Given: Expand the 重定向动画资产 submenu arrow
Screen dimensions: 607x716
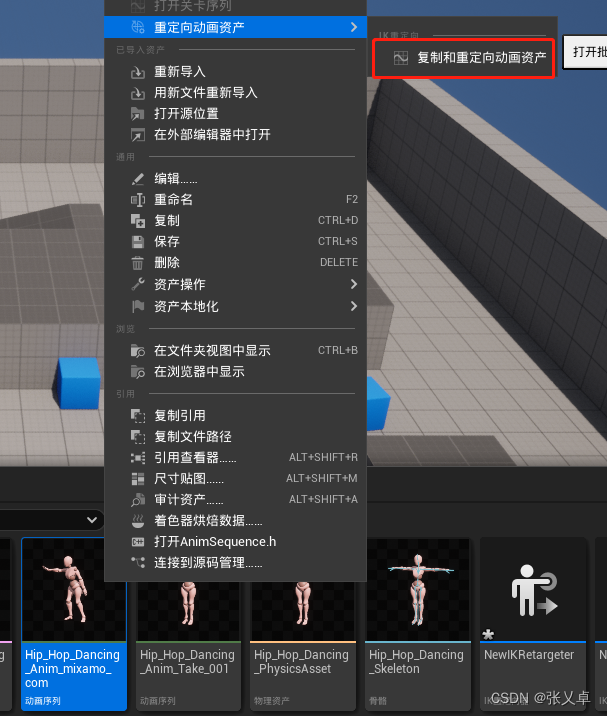Looking at the screenshot, I should pos(354,27).
